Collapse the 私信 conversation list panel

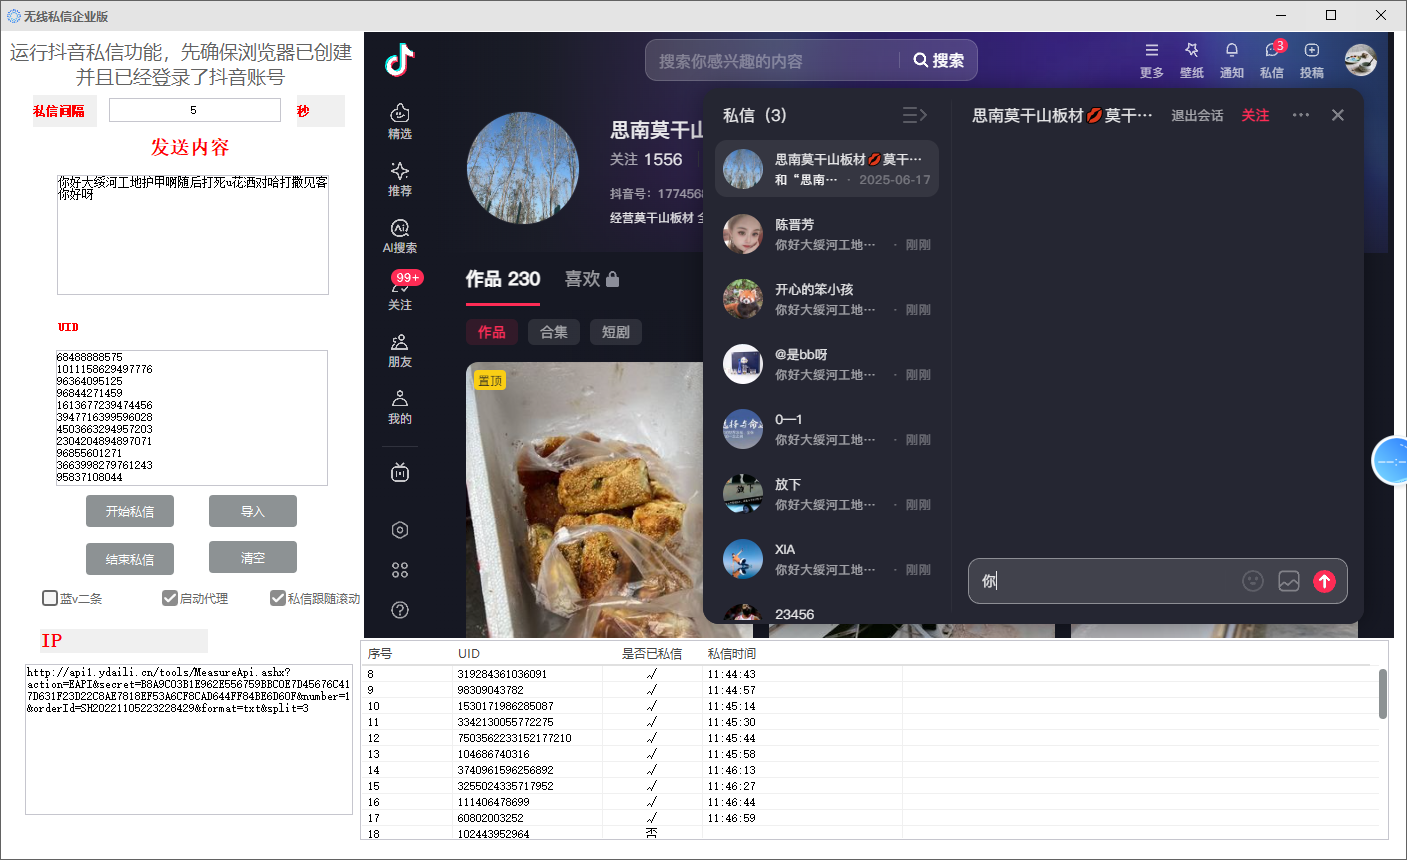(x=914, y=115)
